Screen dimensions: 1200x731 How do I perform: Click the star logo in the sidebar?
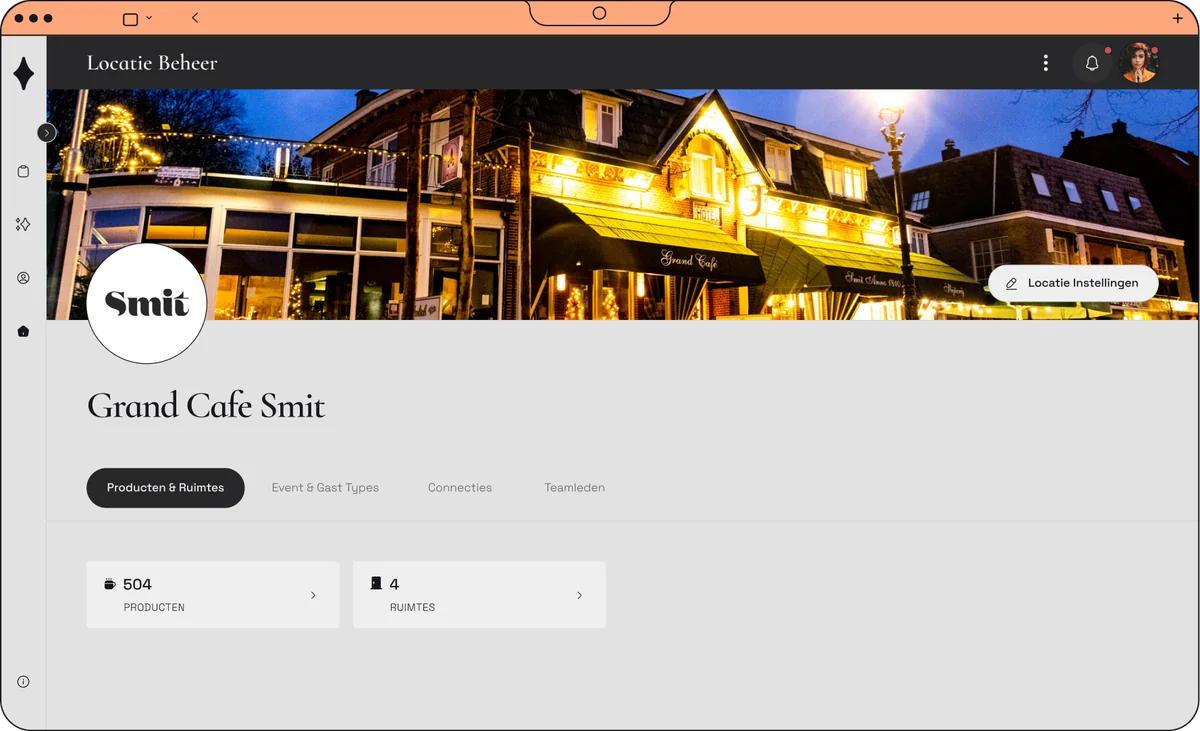tap(23, 74)
